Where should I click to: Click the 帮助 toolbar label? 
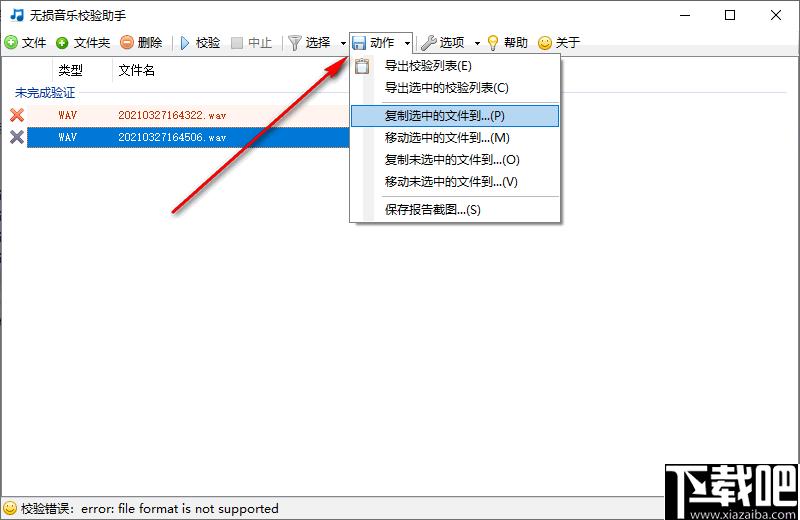[516, 43]
